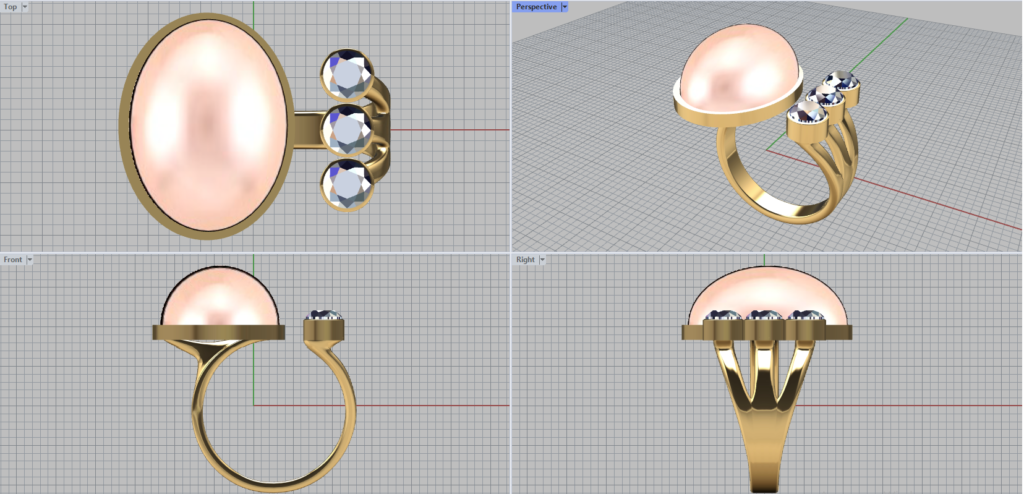This screenshot has width=1024, height=494.
Task: Click the Perspective viewport title label
Action: click(537, 6)
